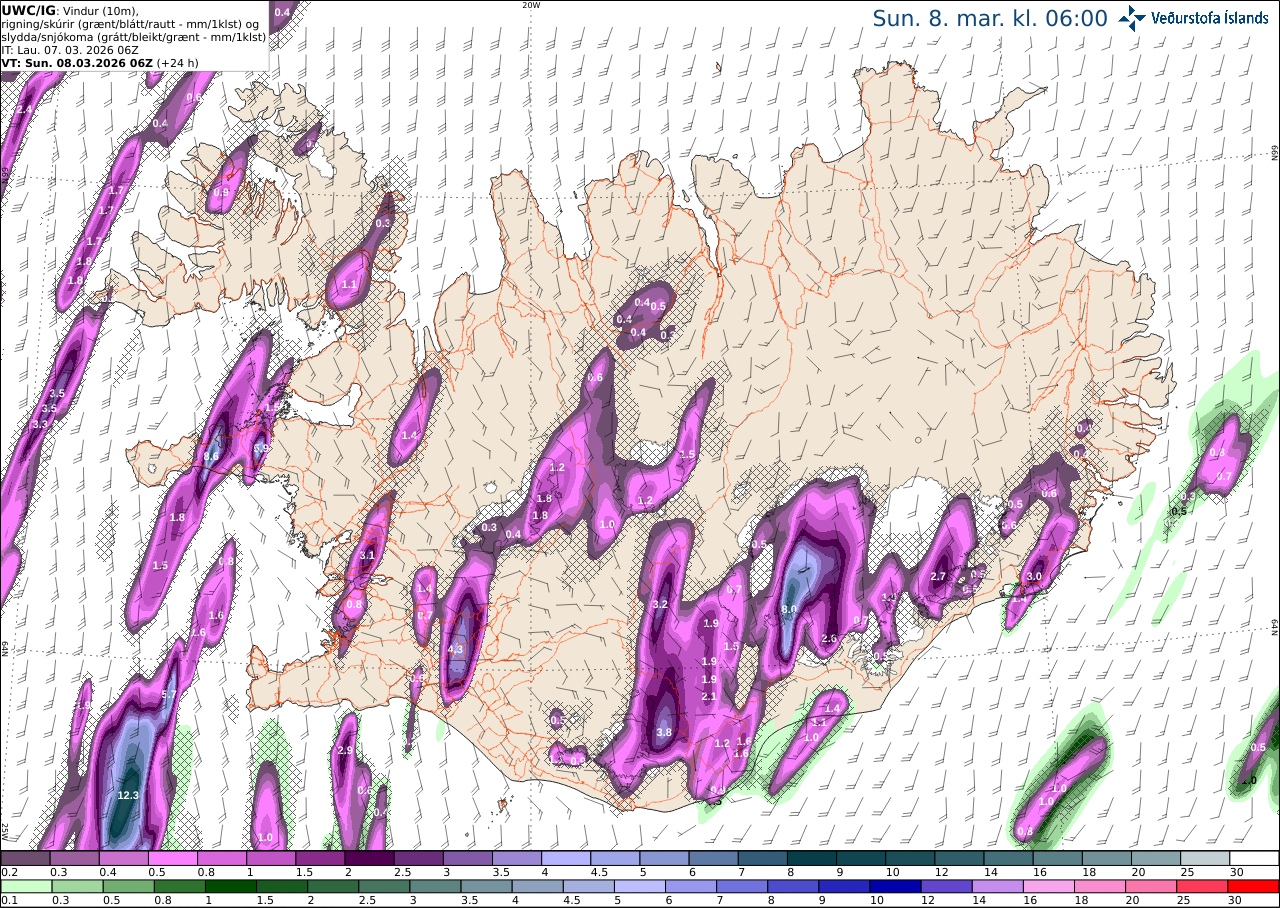Click the 12.3 precipitation value on the map
1280x908 pixels.
point(127,796)
